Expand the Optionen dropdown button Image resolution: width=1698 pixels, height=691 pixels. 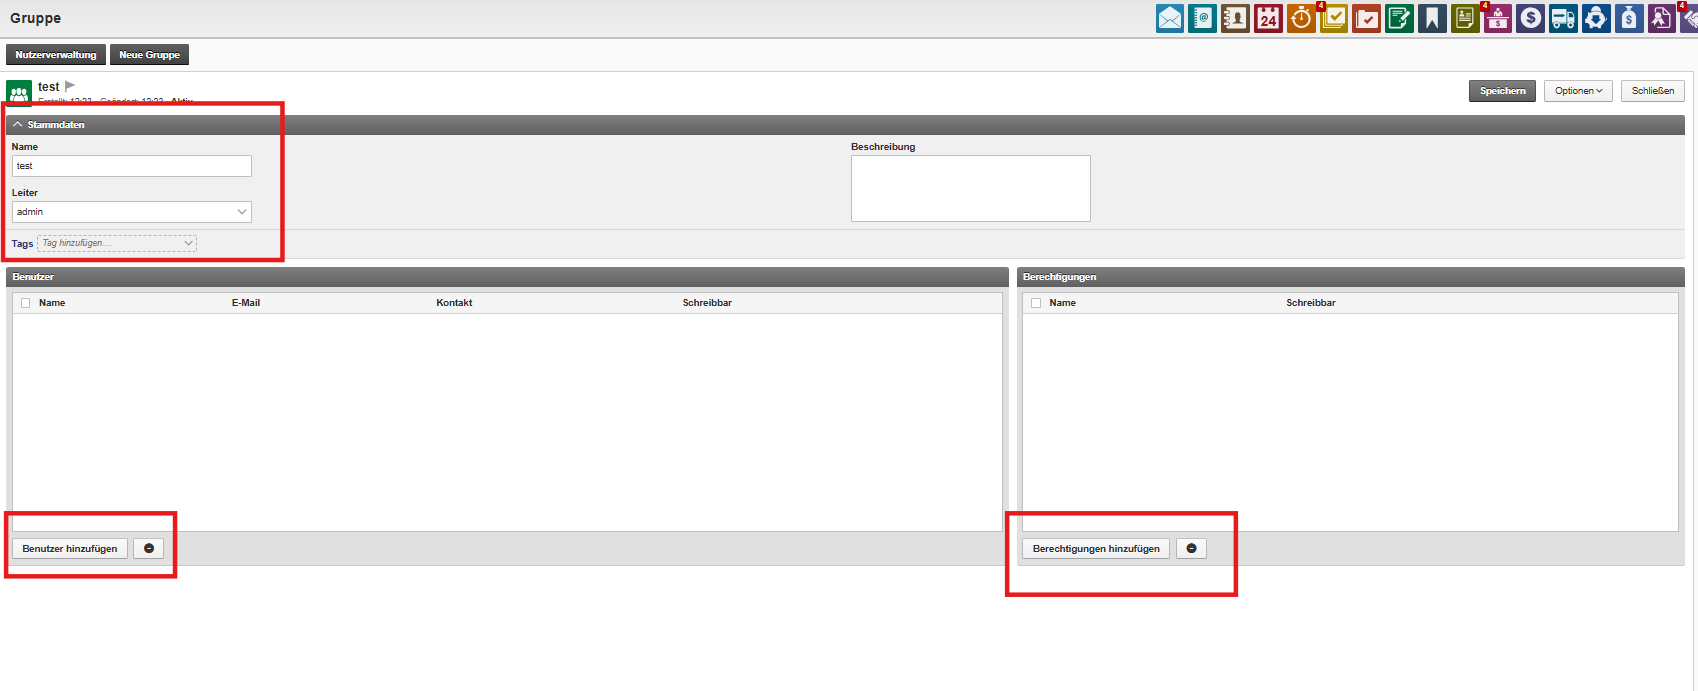[1578, 91]
